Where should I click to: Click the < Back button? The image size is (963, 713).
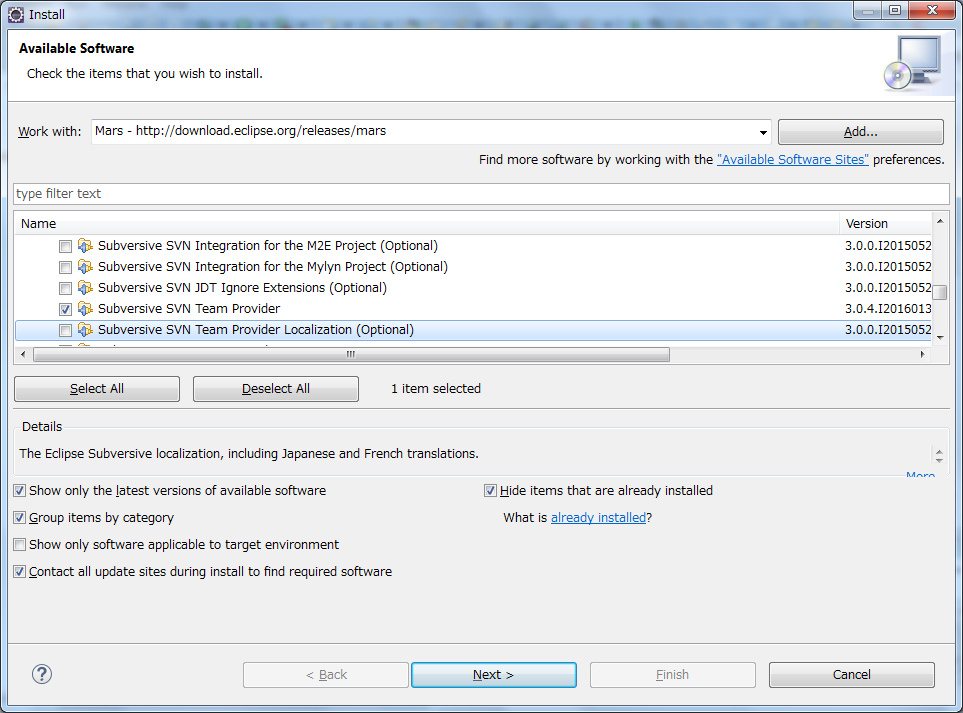(x=326, y=675)
